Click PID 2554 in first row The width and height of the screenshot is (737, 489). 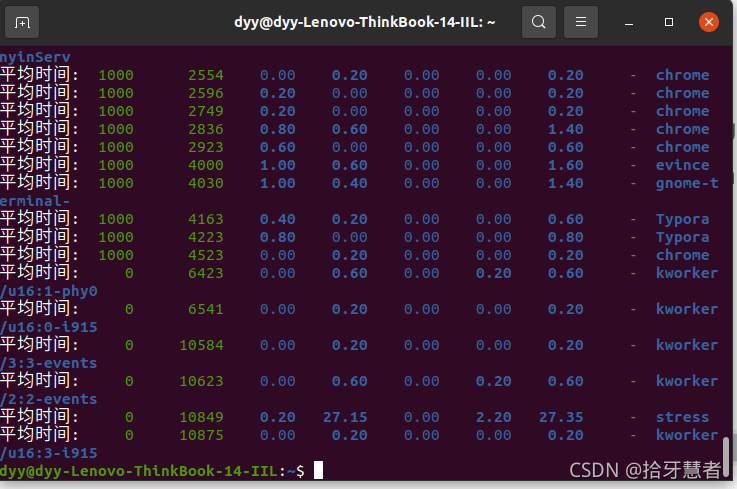[x=206, y=75]
